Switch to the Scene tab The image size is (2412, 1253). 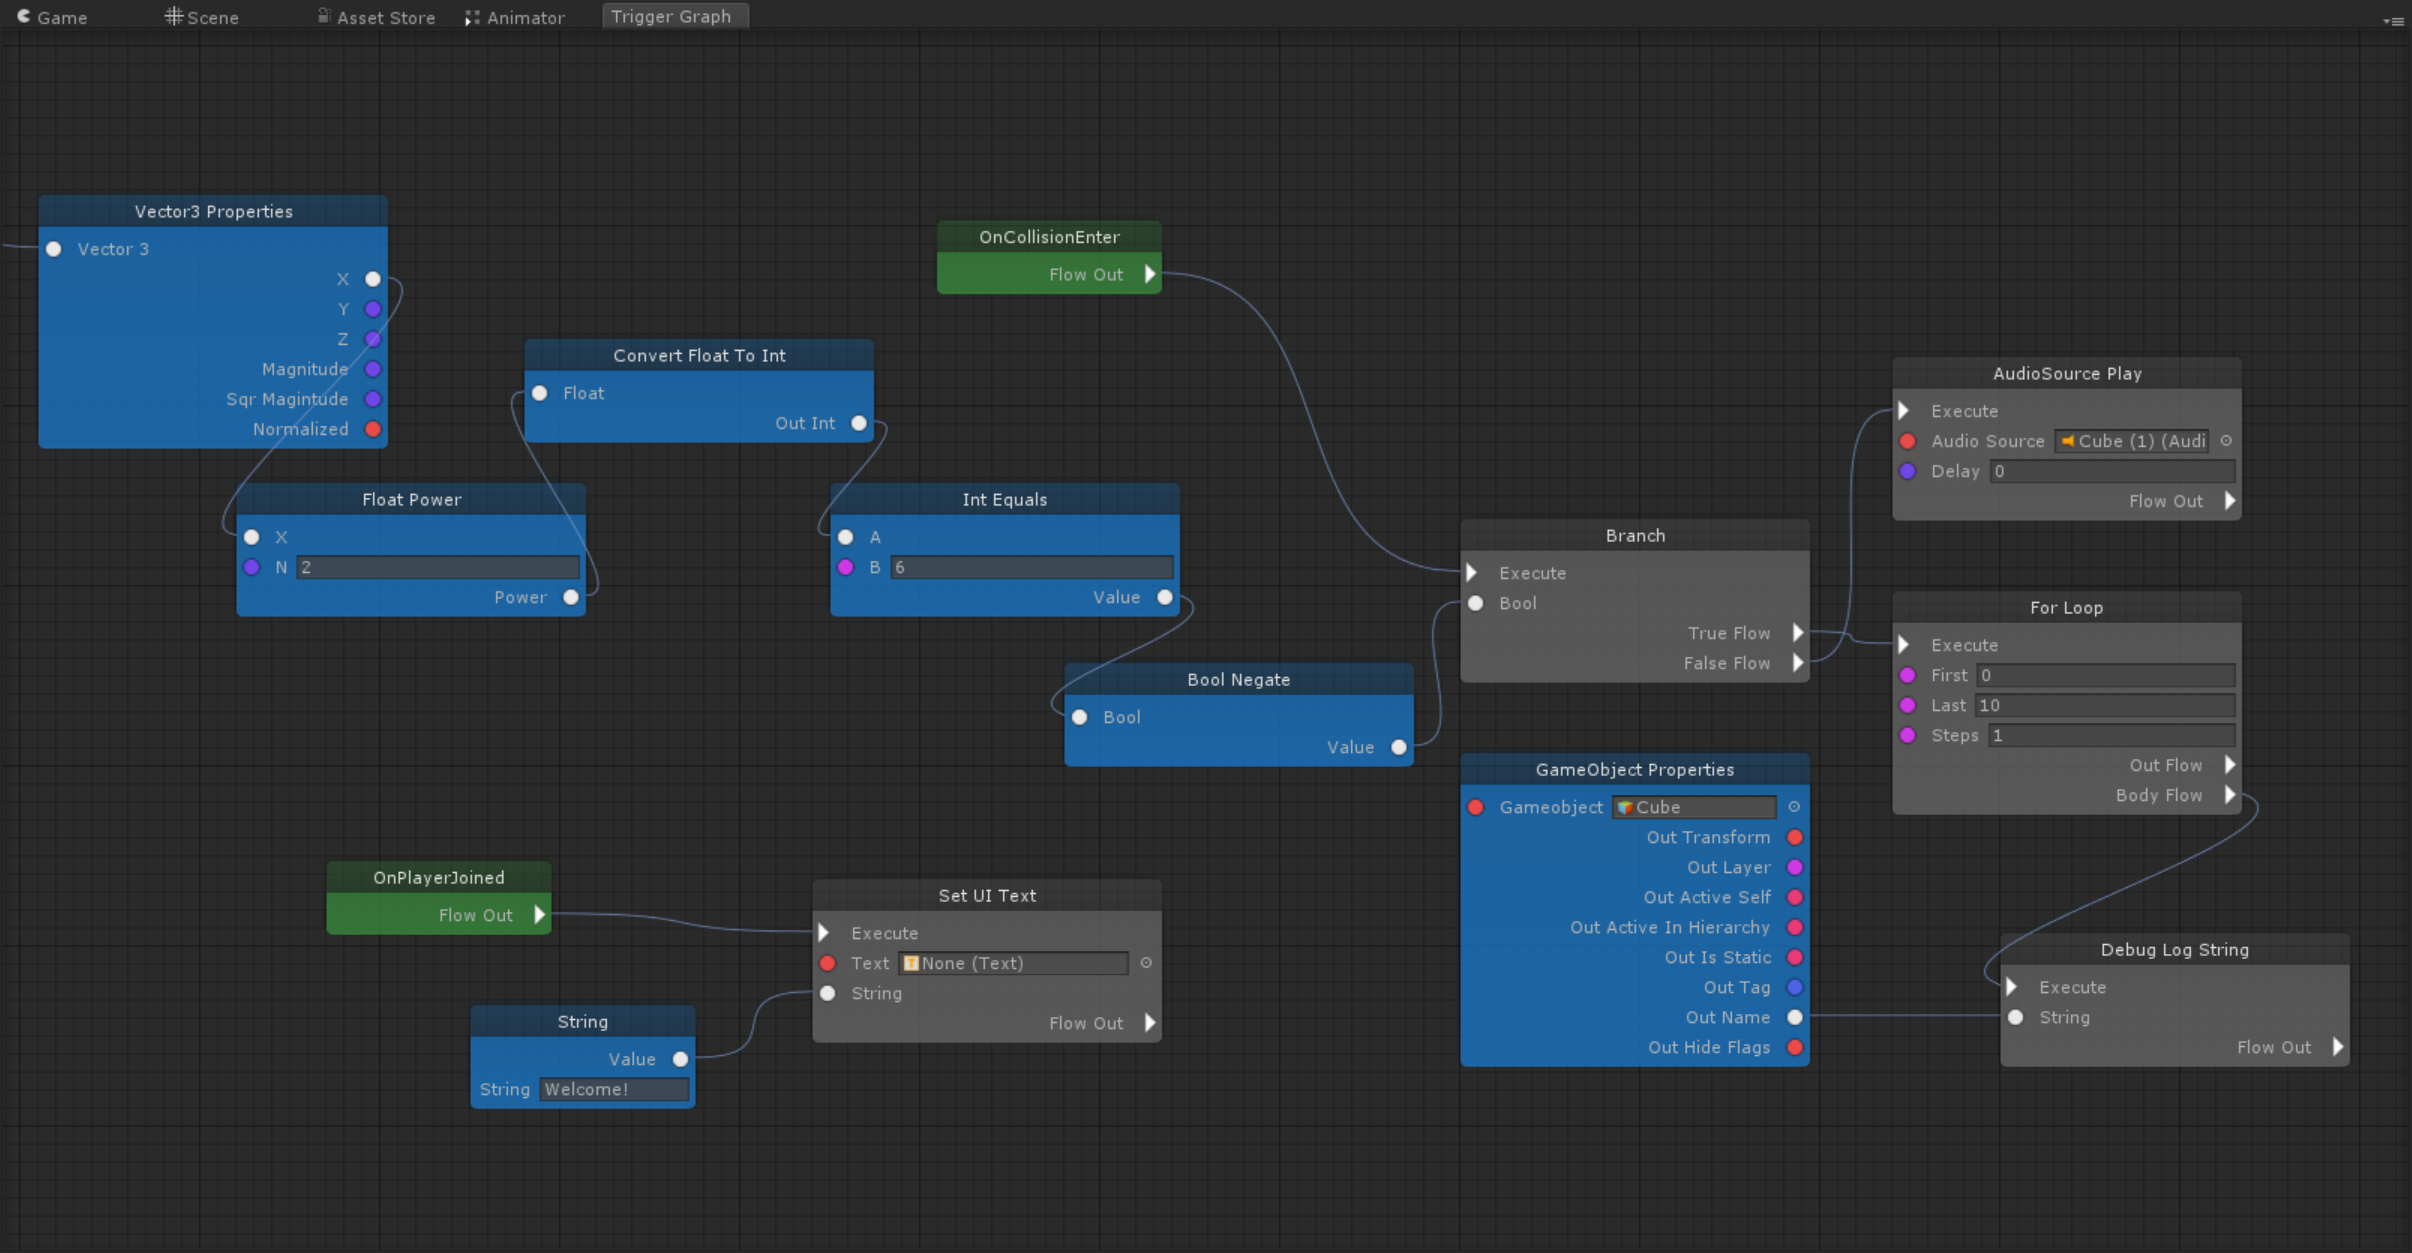pyautogui.click(x=210, y=16)
